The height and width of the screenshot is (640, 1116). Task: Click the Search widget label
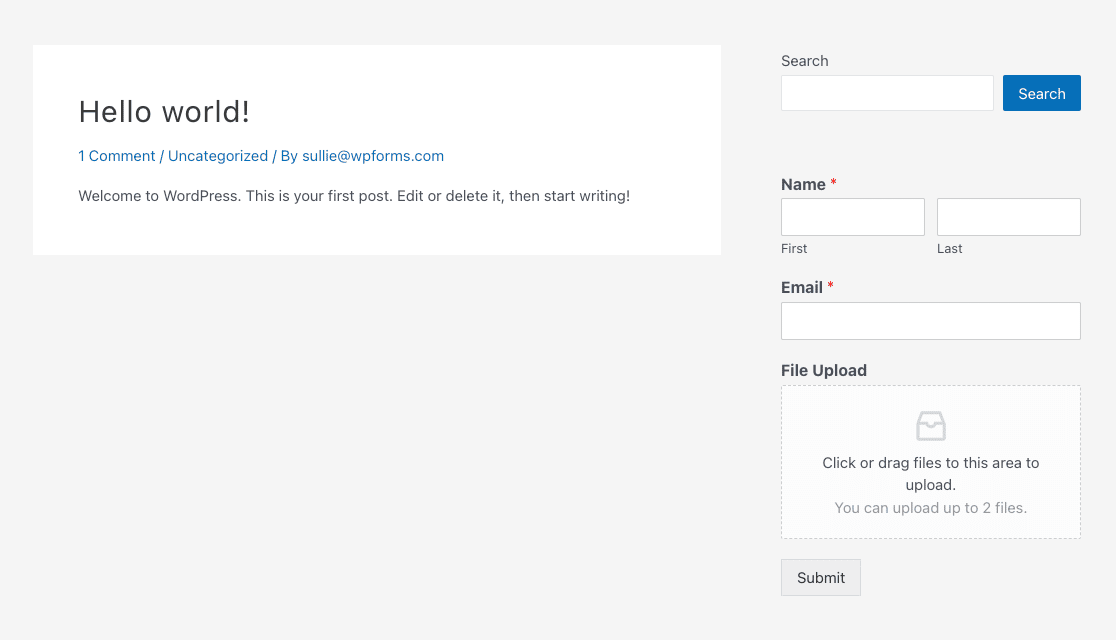click(x=805, y=61)
